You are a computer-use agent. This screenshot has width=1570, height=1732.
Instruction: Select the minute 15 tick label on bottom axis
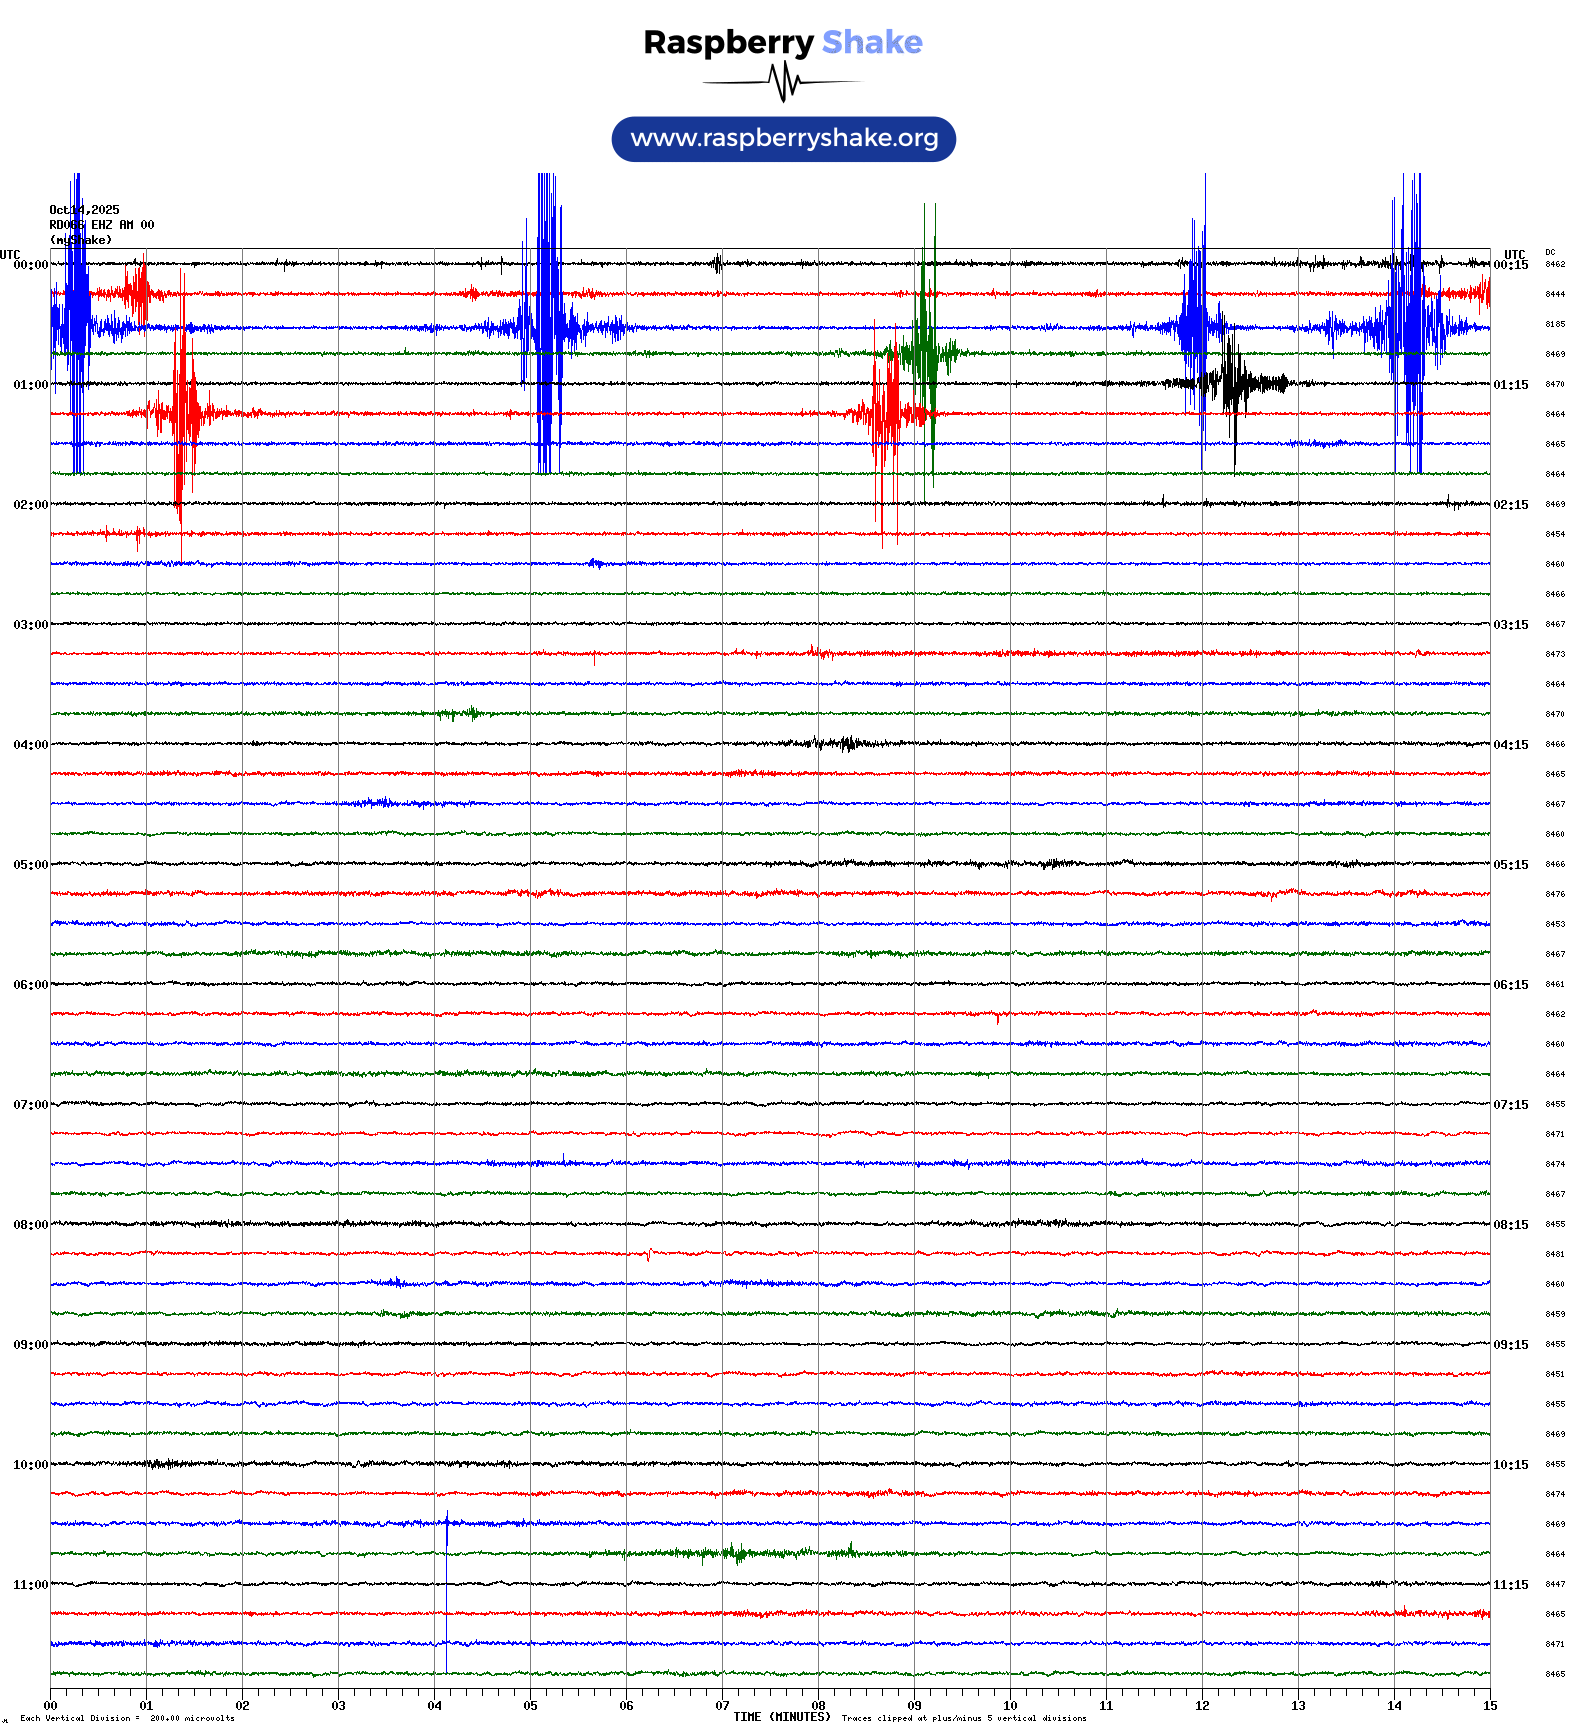coord(1489,1706)
